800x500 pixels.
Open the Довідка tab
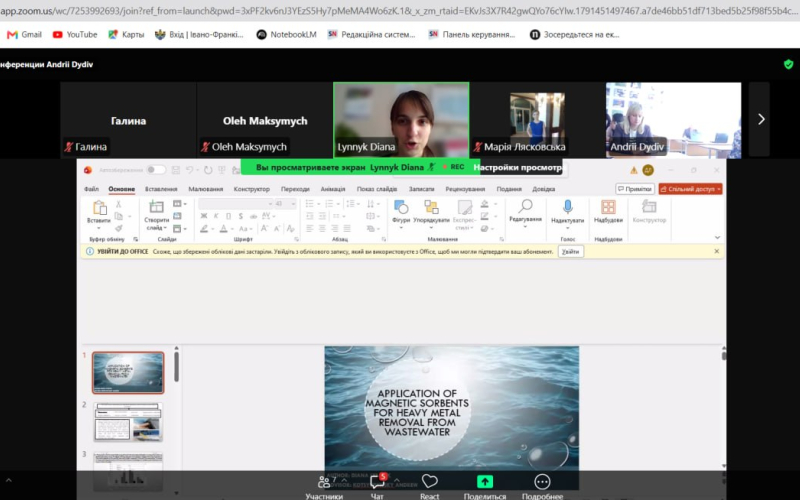pyautogui.click(x=543, y=189)
